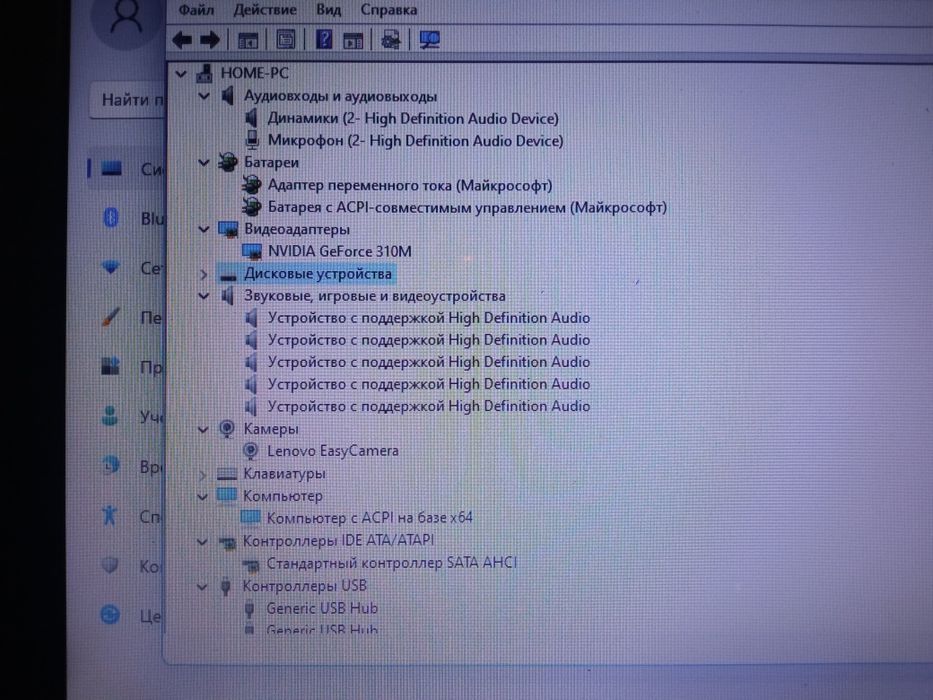
Task: Open the Файл menu
Action: 196,10
